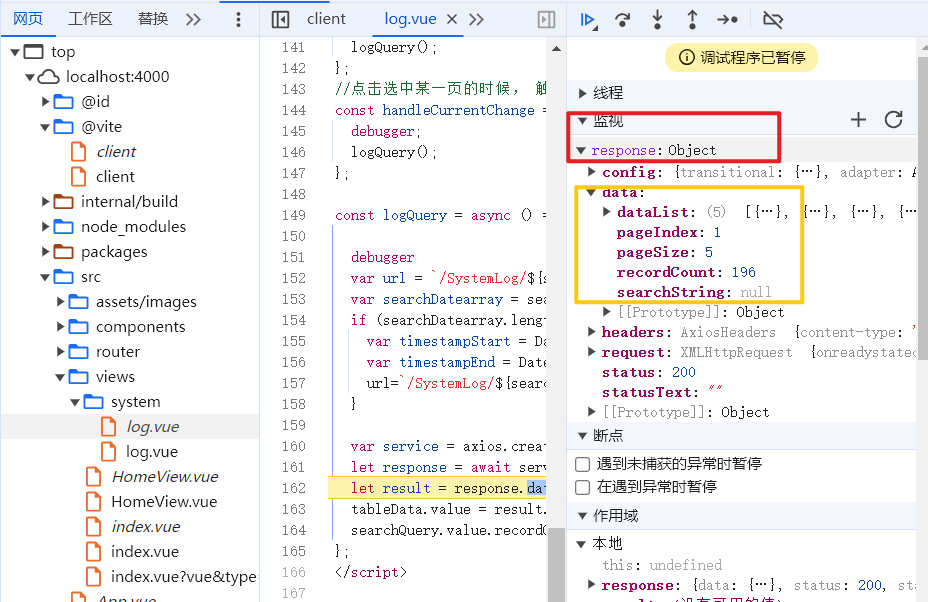
Task: Select the log.vue editor tab
Action: [410, 19]
